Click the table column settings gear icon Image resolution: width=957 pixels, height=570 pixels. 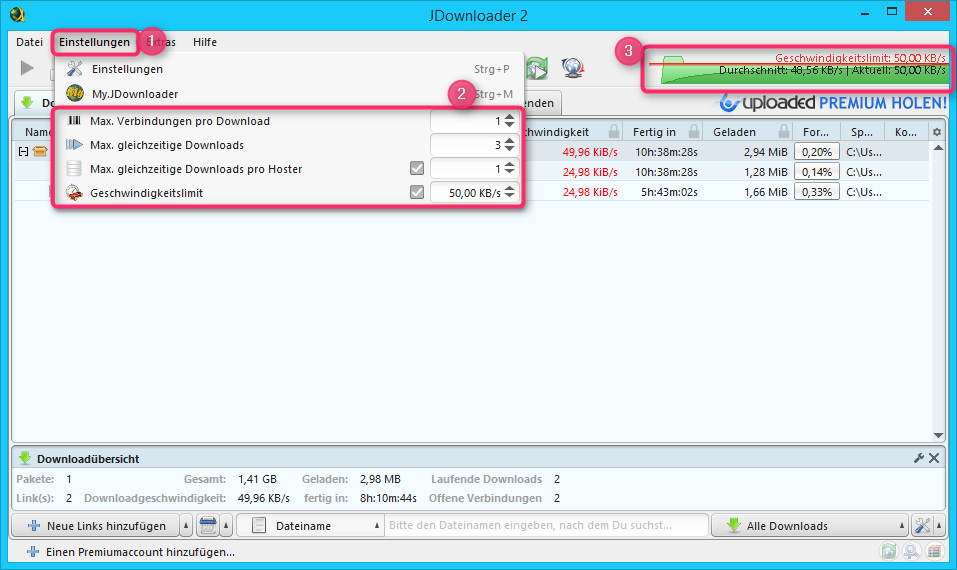(x=937, y=132)
